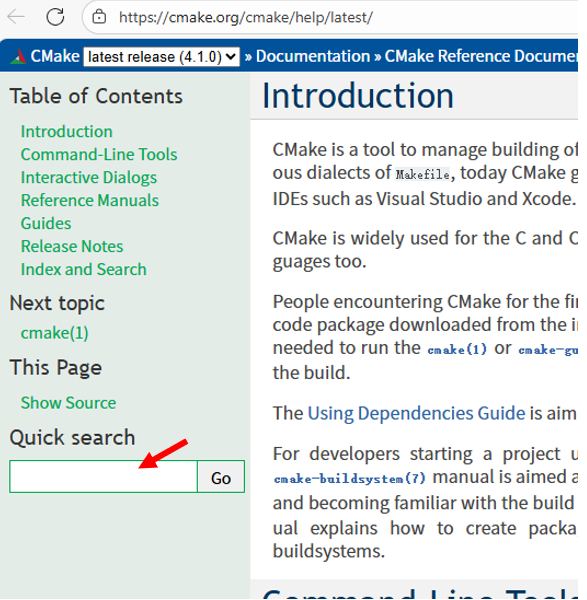Viewport: 587px width, 600px height.
Task: Open CMake Reference Documentation breadcrumb
Action: pos(481,56)
